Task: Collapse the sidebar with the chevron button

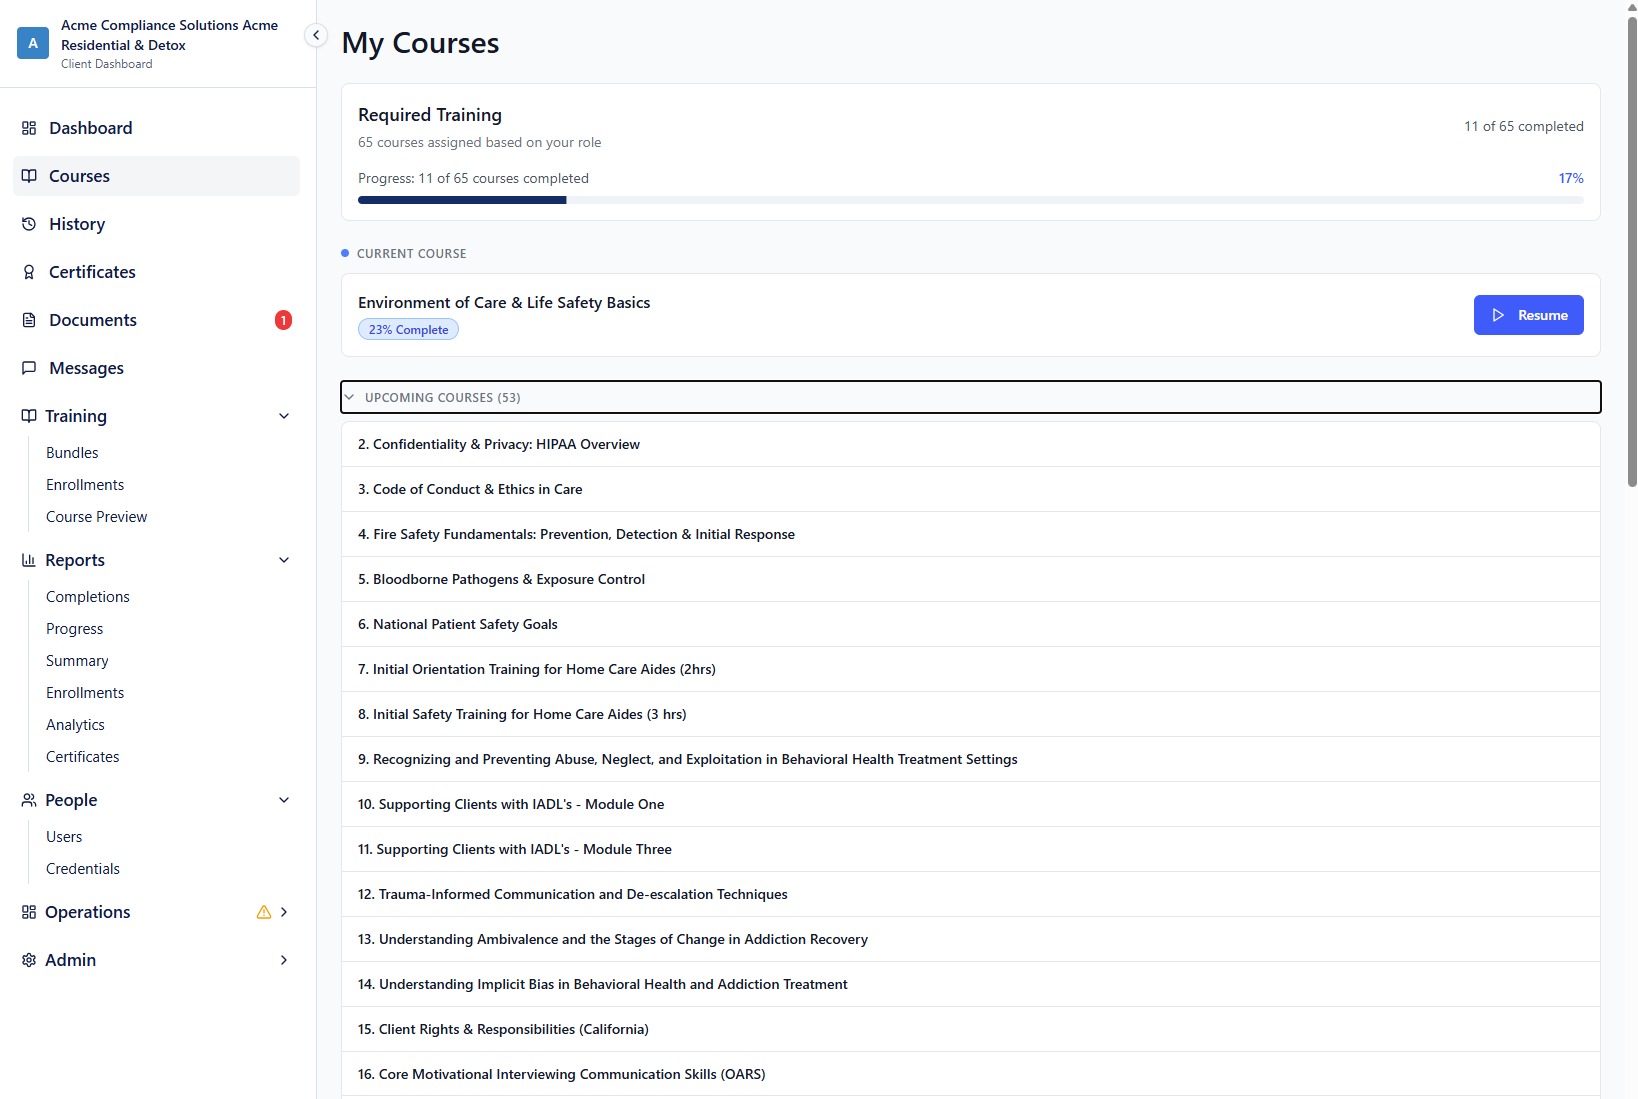Action: coord(316,35)
